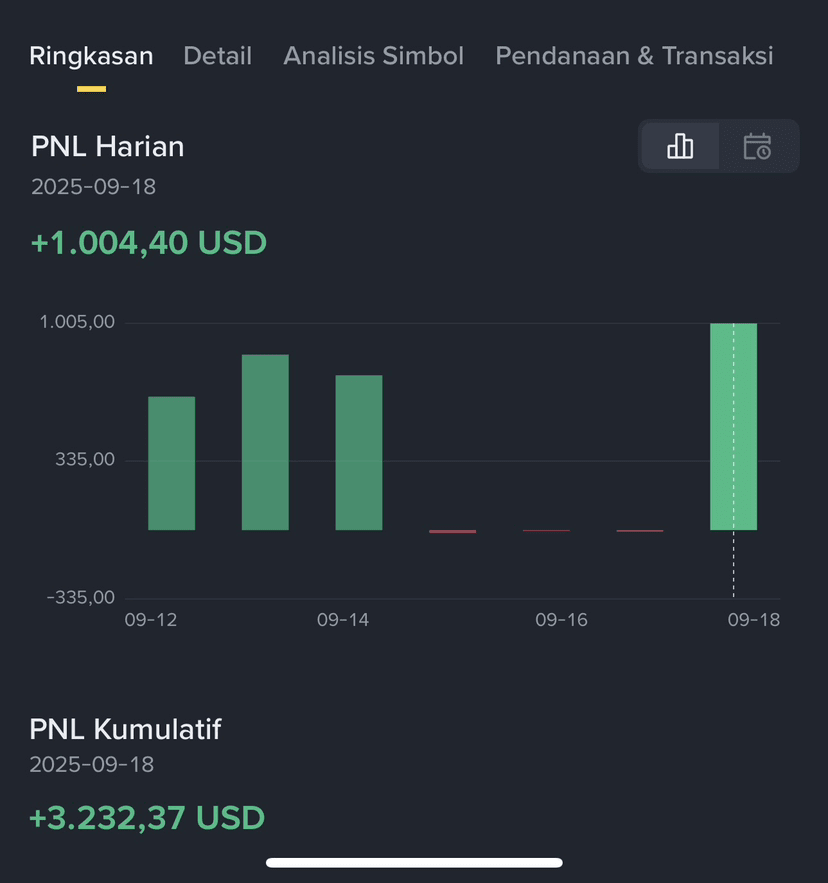Open the Detail tab

(217, 56)
